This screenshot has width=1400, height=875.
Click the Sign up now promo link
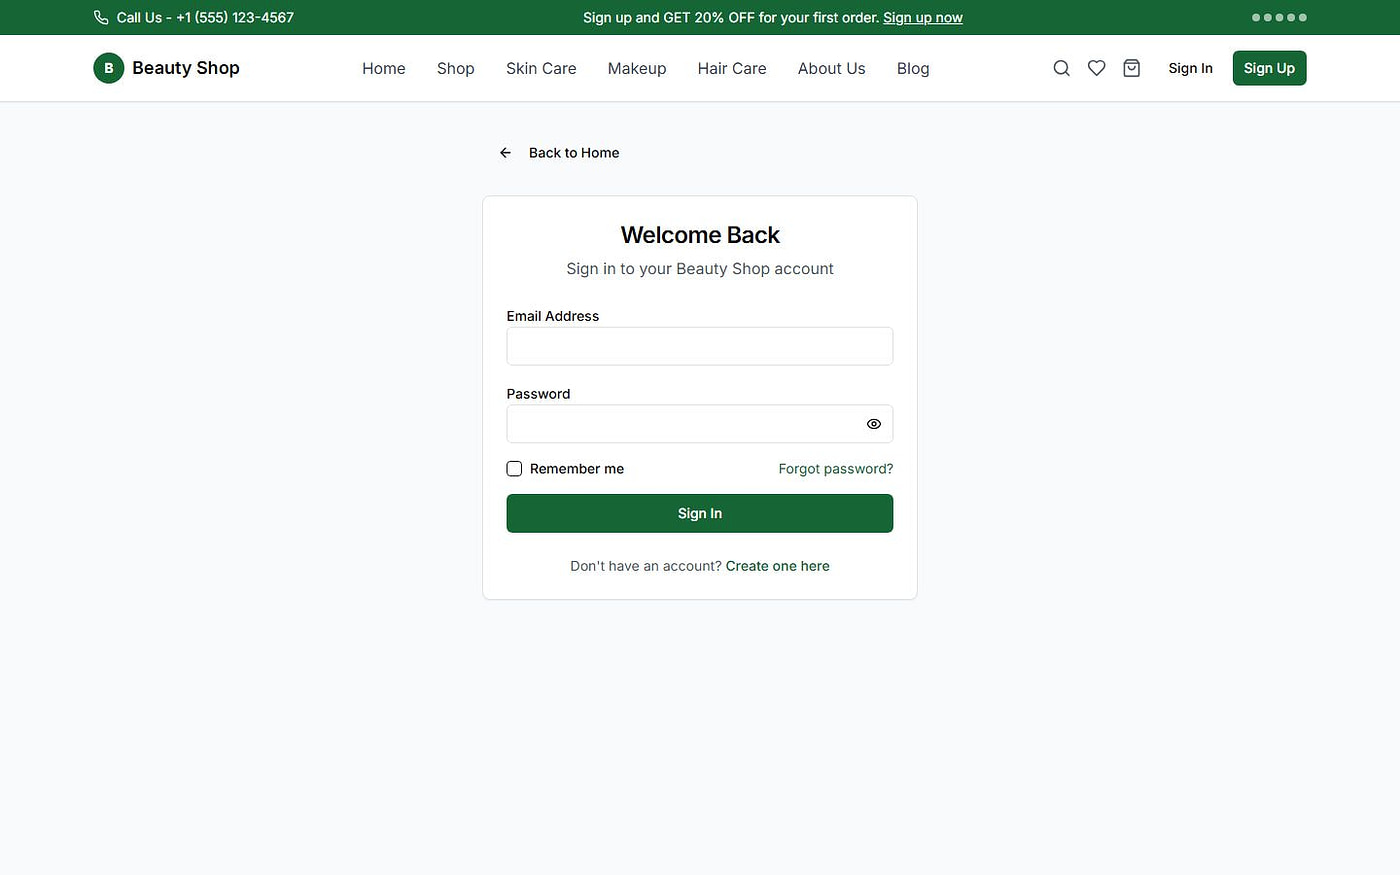[x=923, y=17]
